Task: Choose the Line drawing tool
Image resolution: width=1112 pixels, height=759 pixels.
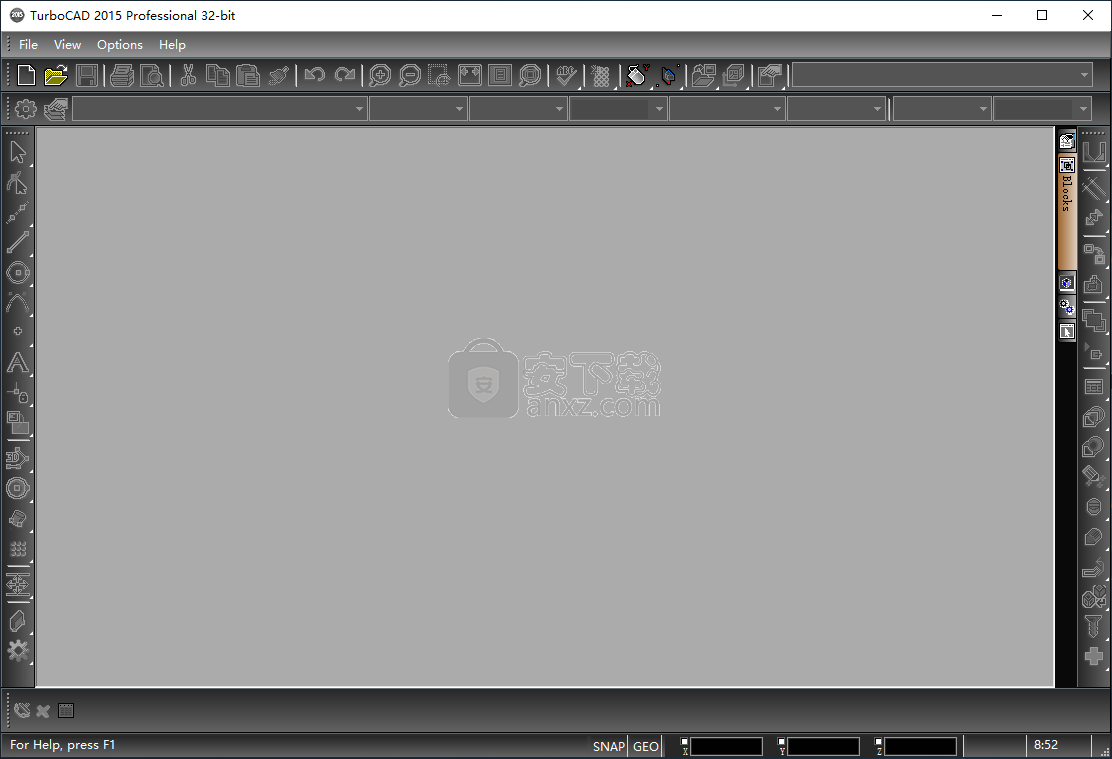Action: (x=18, y=242)
